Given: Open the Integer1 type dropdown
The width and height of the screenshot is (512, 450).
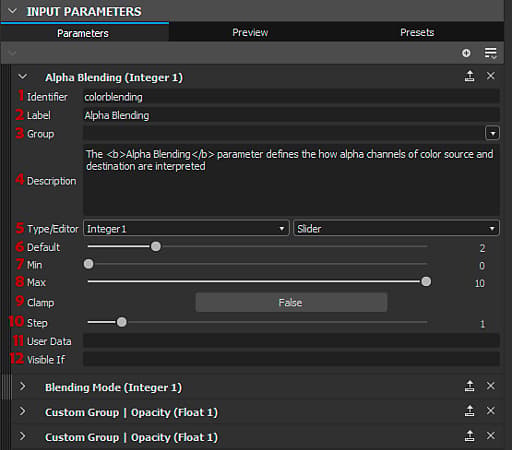Looking at the screenshot, I should click(x=186, y=229).
